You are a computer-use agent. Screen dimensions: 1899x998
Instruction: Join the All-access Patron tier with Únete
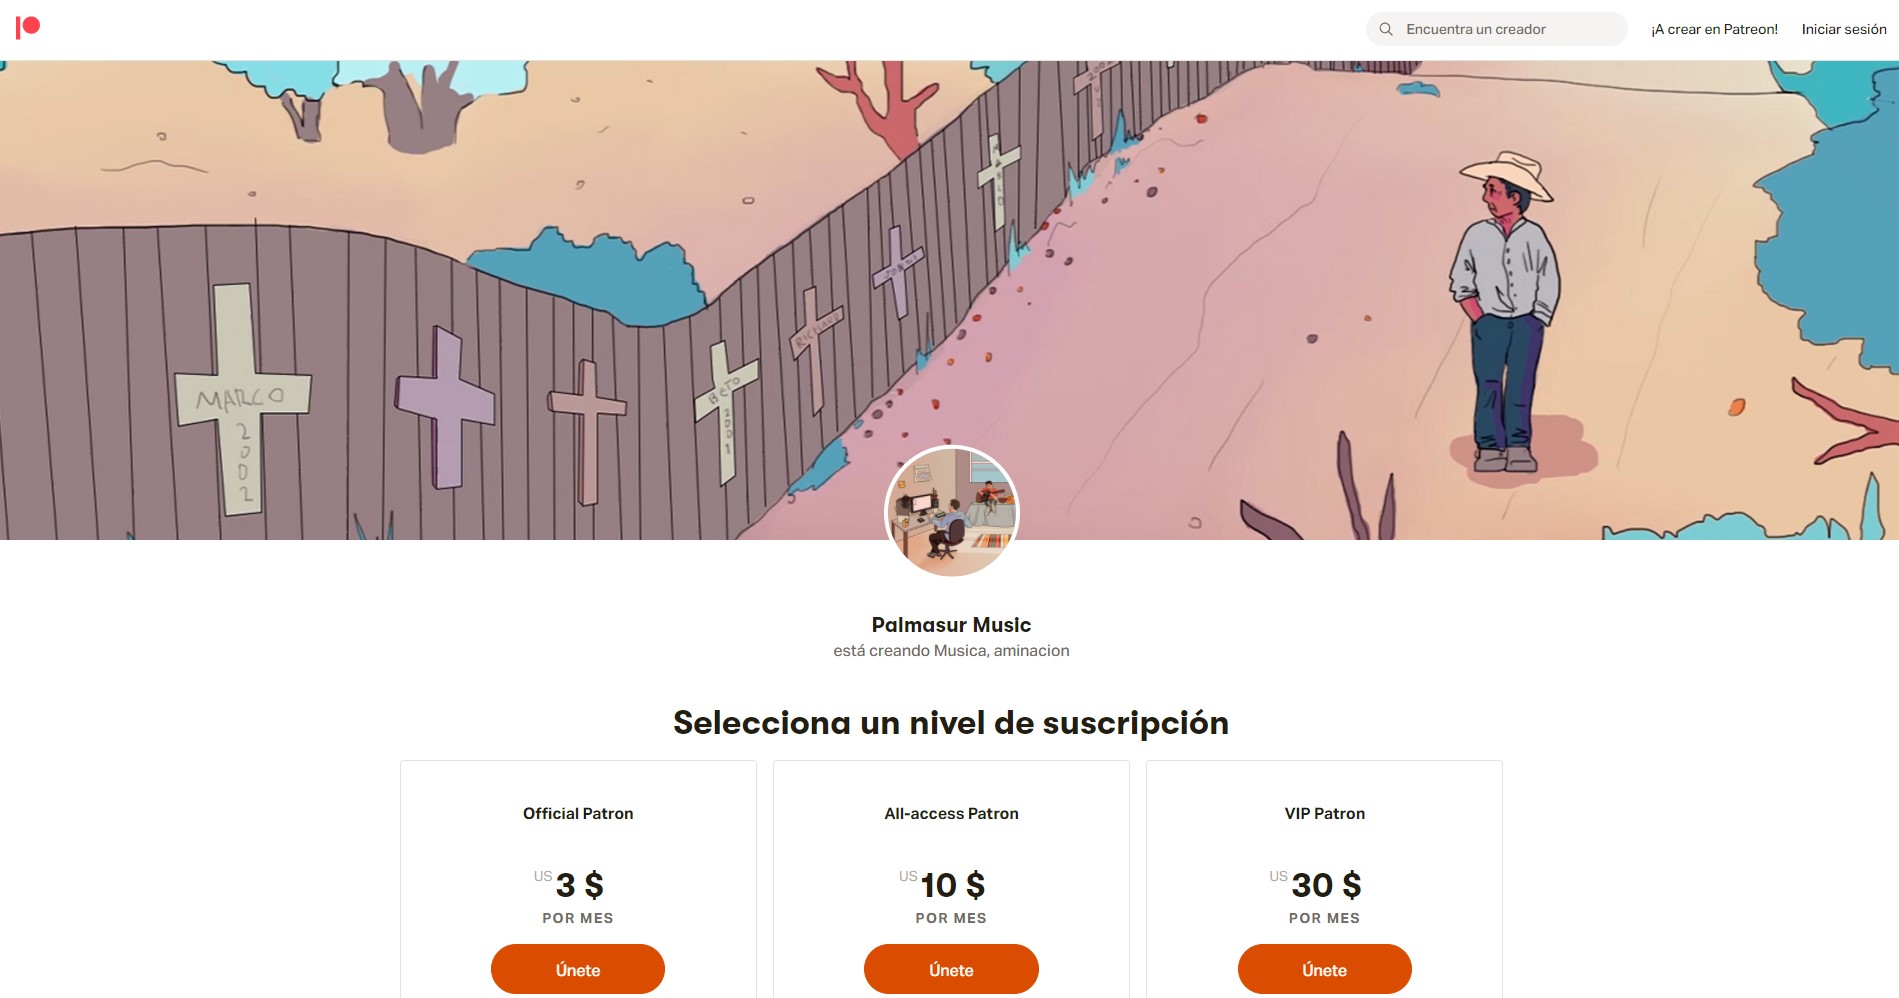tap(951, 969)
